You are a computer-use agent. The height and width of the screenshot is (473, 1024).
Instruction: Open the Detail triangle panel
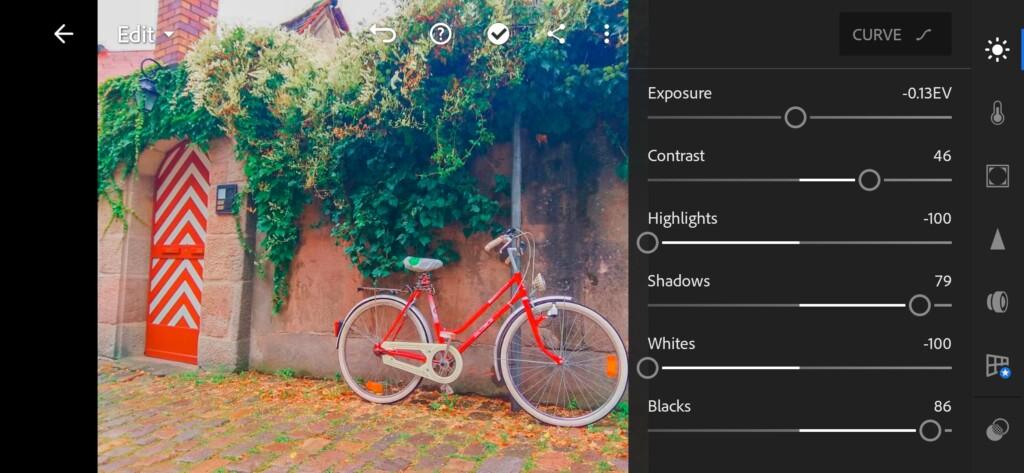click(x=997, y=239)
